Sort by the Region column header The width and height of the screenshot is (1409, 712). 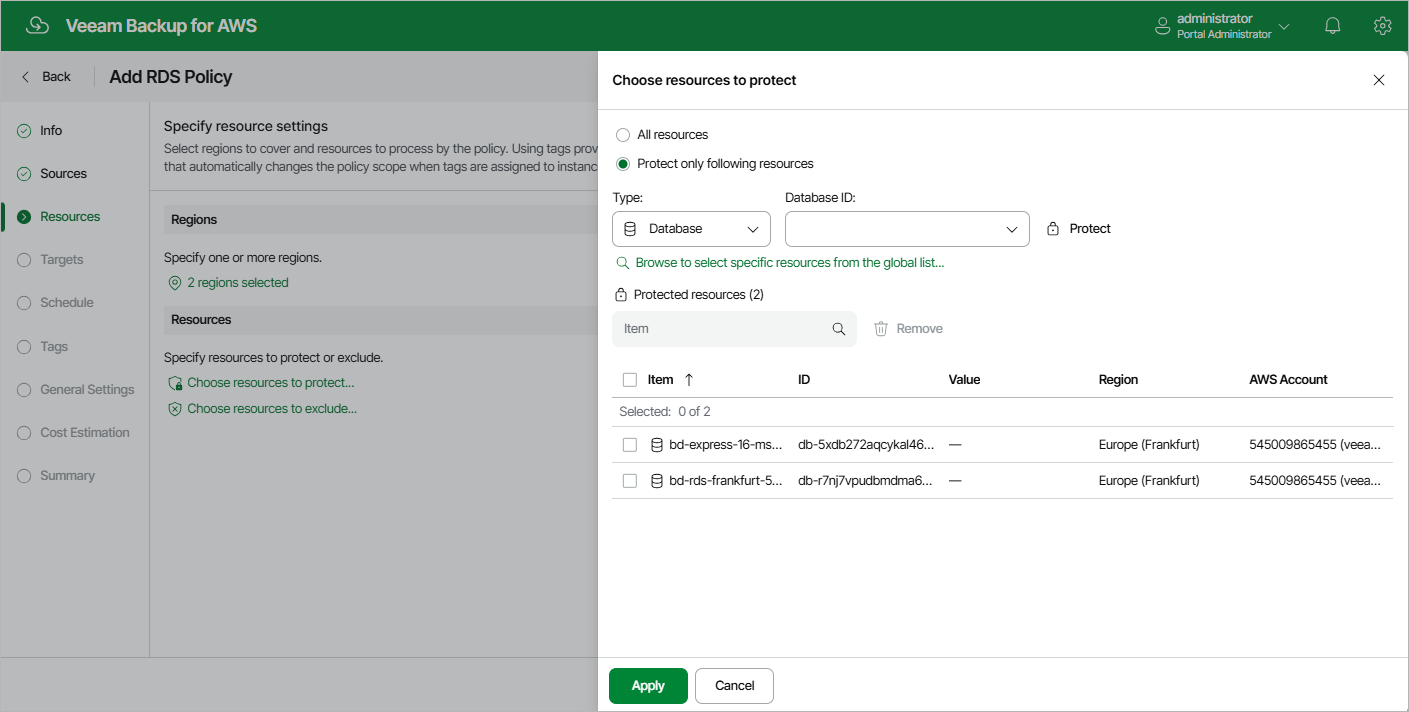[1118, 380]
